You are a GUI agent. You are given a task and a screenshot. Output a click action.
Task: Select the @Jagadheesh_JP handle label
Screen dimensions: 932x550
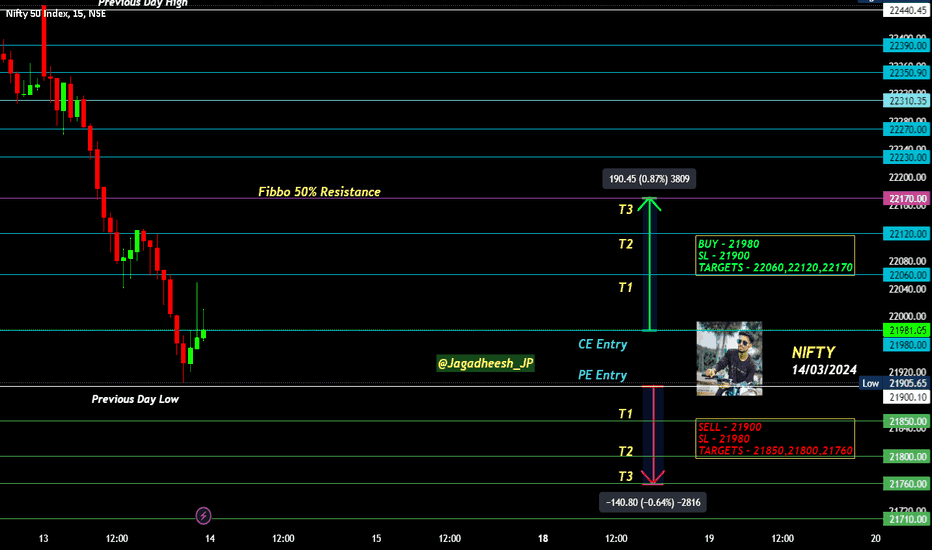pos(486,363)
